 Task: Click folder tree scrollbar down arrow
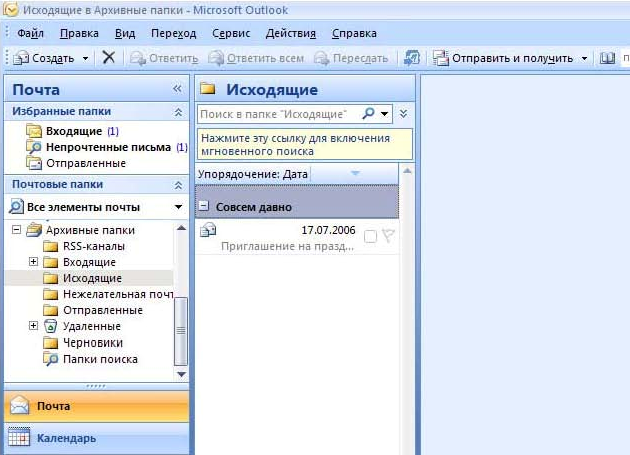[x=181, y=374]
